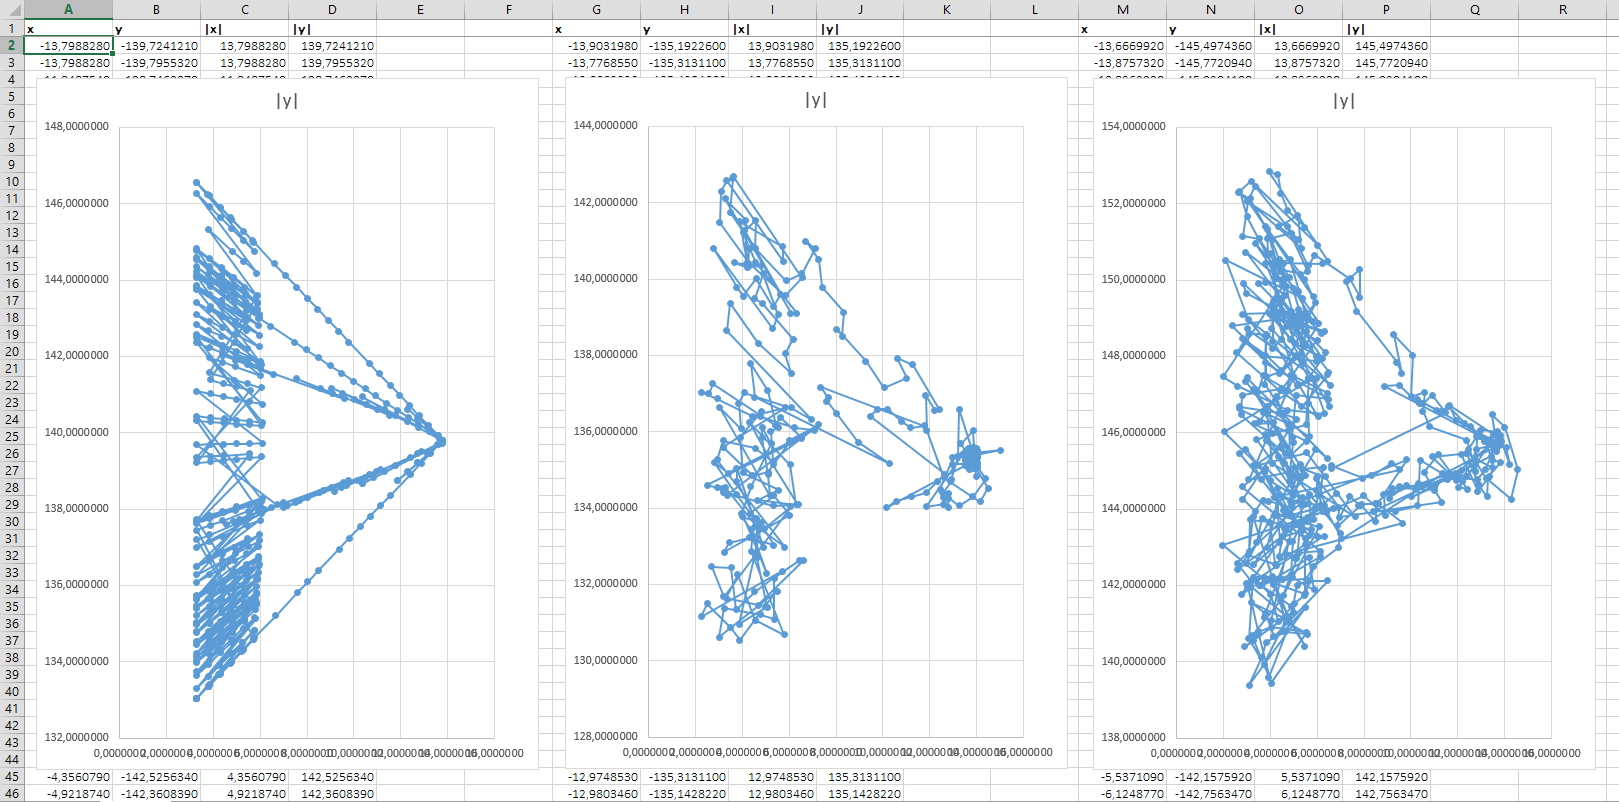Viewport: 1619px width, 802px height.
Task: Click cell D2 with value 139,7241210
Action: [x=332, y=45]
